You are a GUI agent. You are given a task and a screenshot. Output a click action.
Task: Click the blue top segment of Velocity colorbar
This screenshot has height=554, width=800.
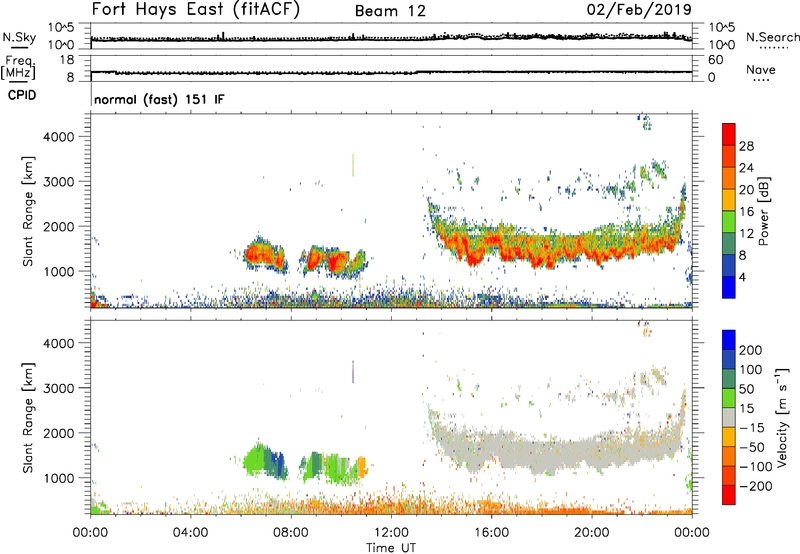729,340
